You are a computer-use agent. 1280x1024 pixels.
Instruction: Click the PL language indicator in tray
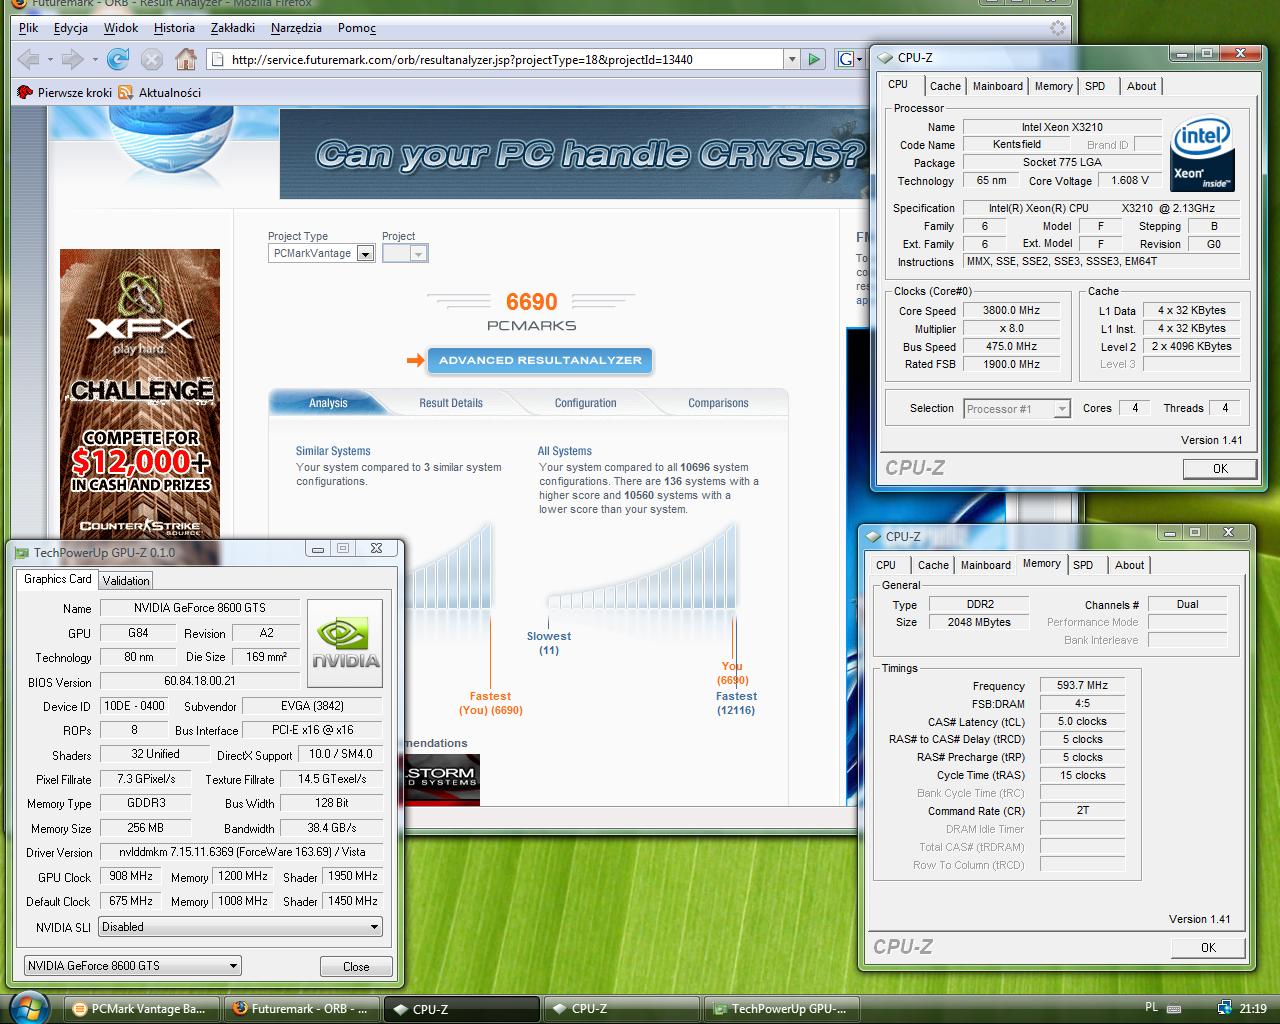click(x=1151, y=1007)
